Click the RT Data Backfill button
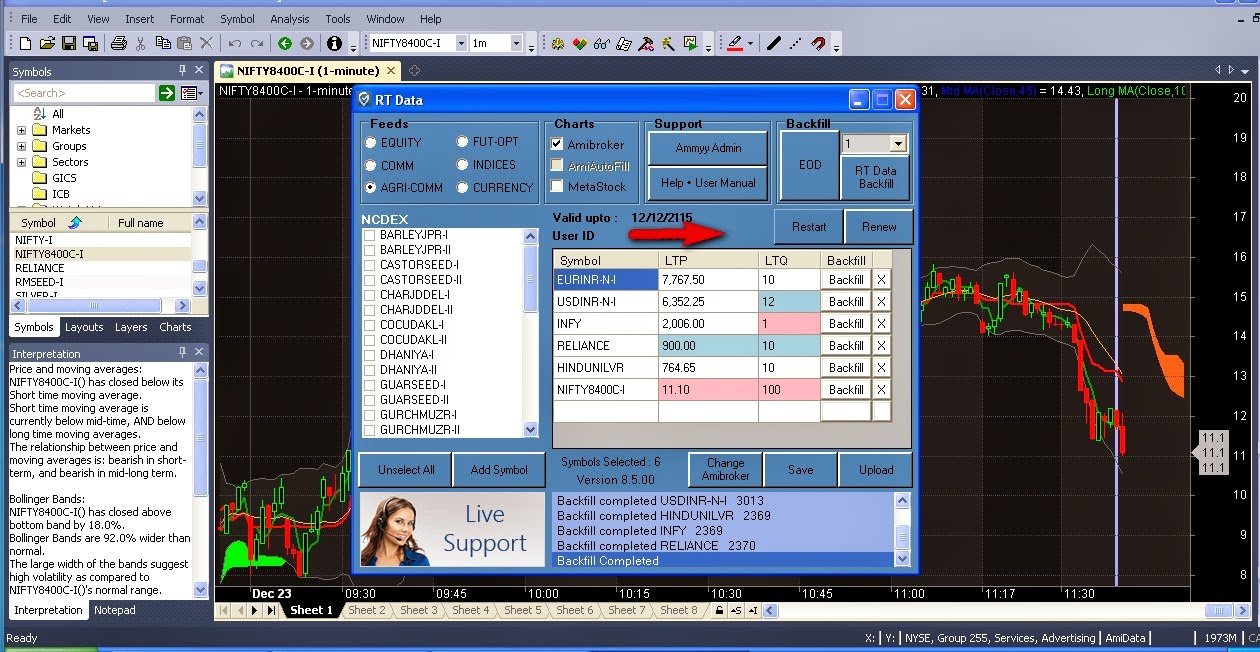The width and height of the screenshot is (1260, 652). [x=876, y=177]
